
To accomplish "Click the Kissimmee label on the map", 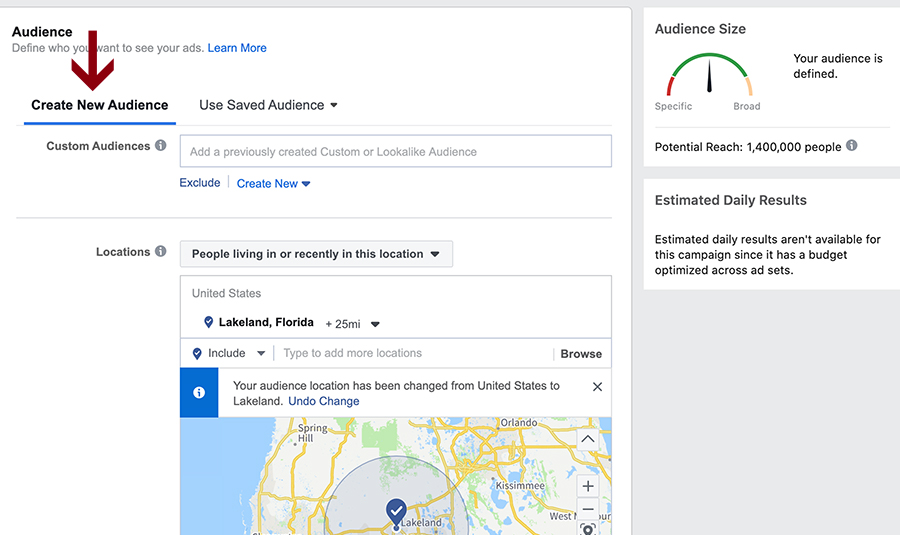I will click(x=520, y=486).
